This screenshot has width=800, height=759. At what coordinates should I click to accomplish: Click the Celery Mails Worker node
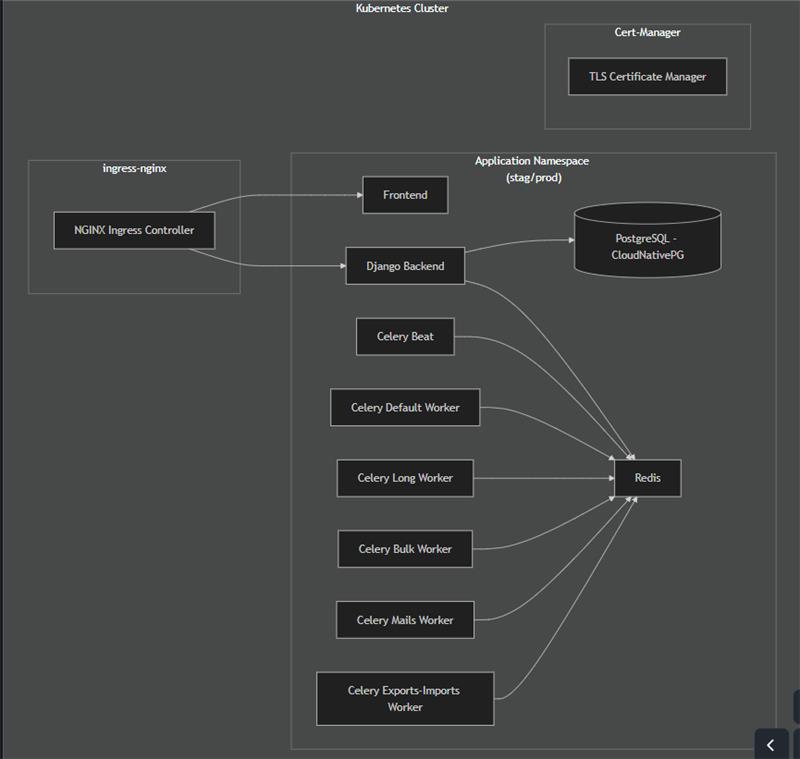[405, 620]
